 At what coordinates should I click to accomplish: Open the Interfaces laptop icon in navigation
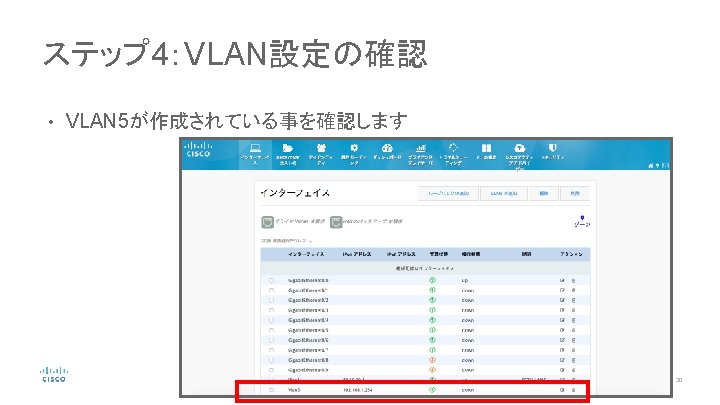[255, 148]
